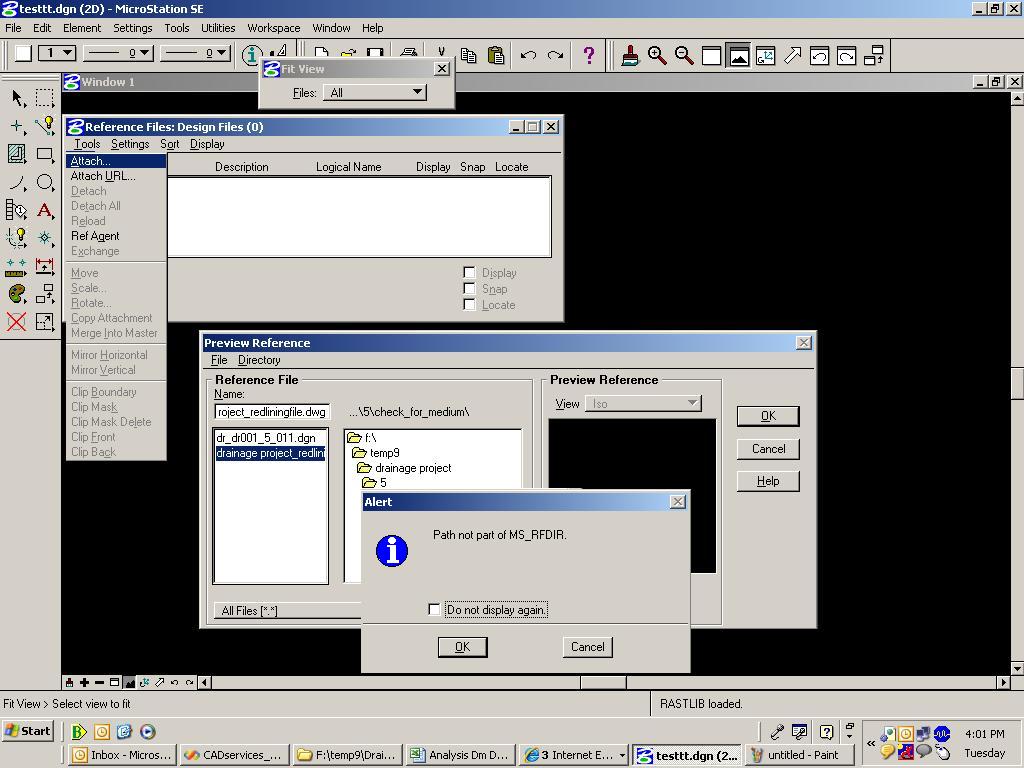This screenshot has height=768, width=1024.
Task: Select the Delete Element red X tool
Action: tap(17, 321)
